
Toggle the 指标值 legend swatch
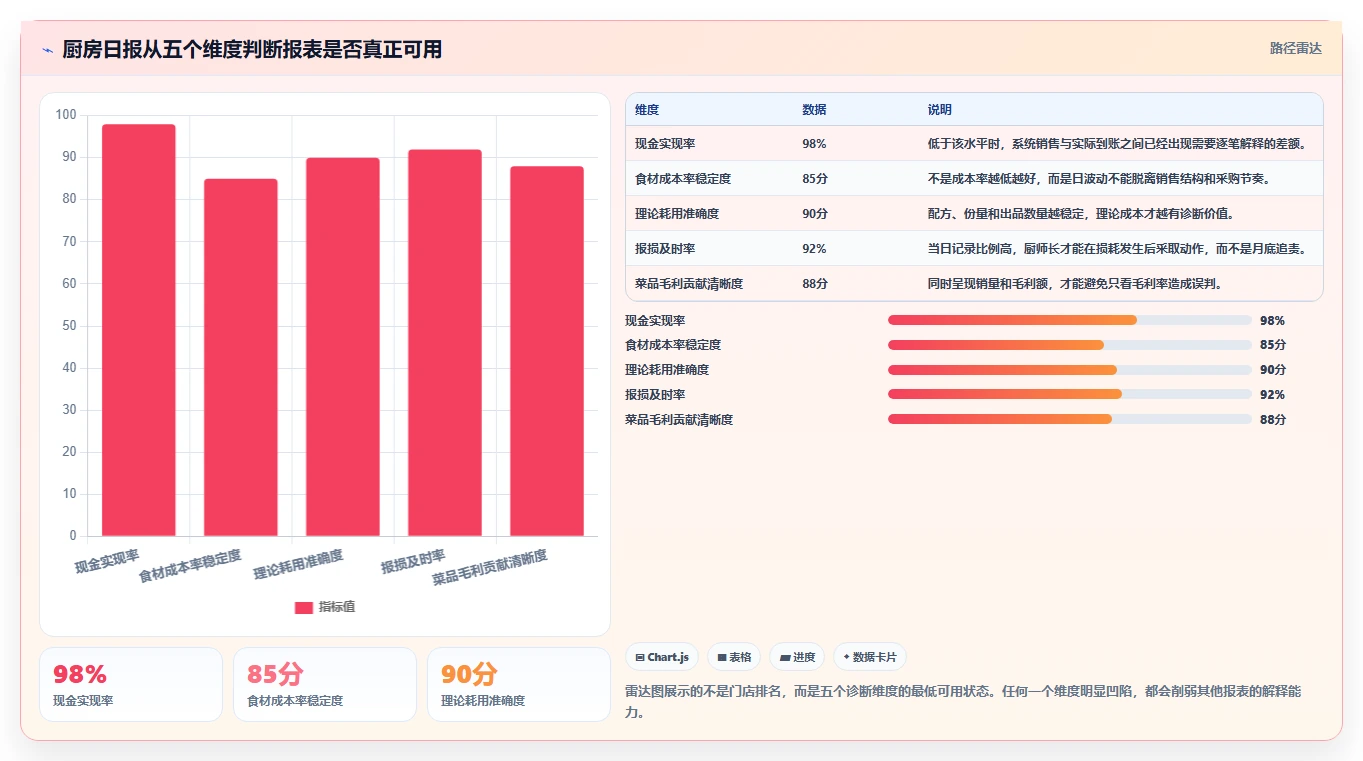point(304,608)
